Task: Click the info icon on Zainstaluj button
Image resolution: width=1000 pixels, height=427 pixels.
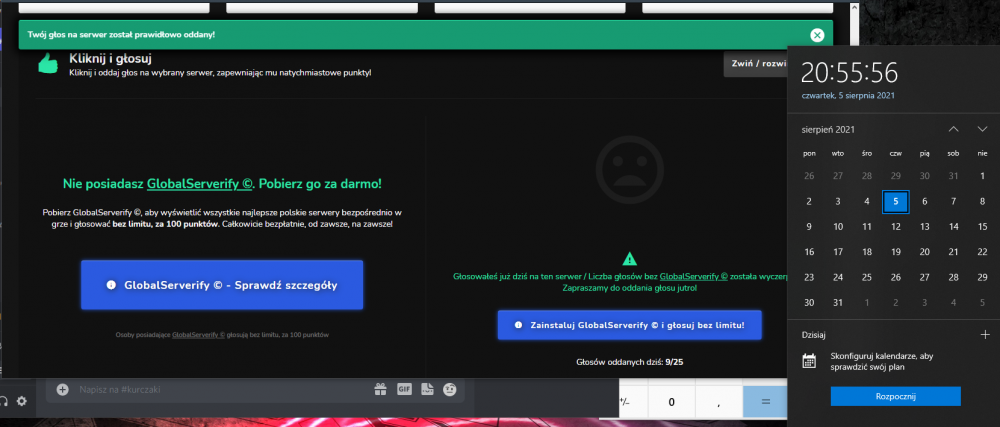Action: (x=518, y=325)
